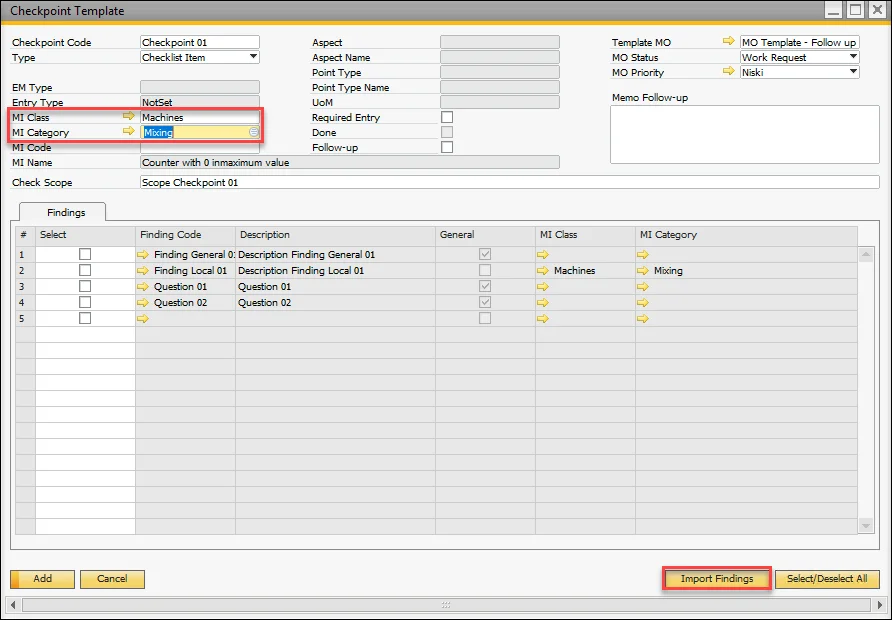Image resolution: width=892 pixels, height=620 pixels.
Task: Click link arrow beside Finding Local 01
Action: click(x=143, y=270)
